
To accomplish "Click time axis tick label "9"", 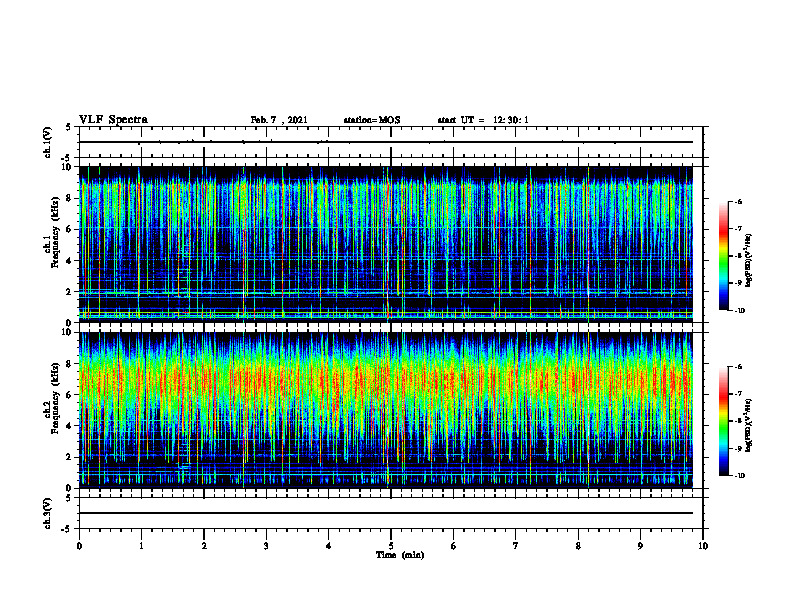I will 640,546.
